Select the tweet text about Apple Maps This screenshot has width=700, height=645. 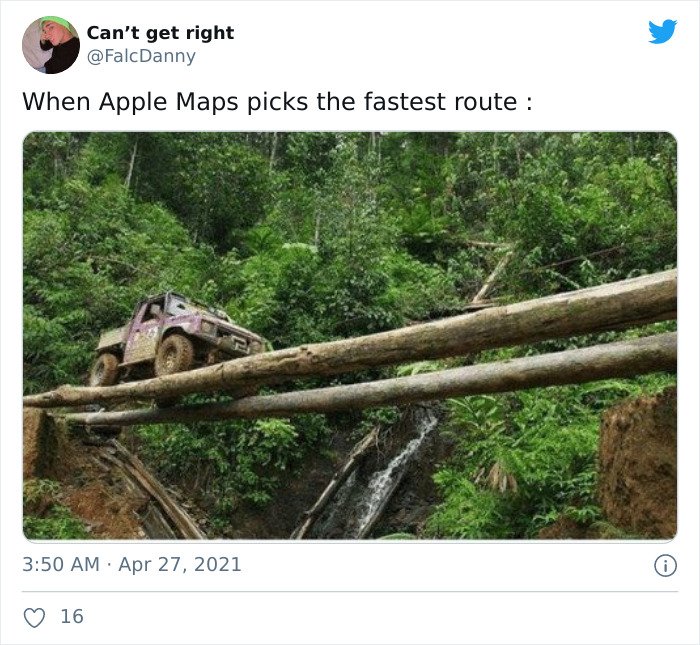point(277,102)
